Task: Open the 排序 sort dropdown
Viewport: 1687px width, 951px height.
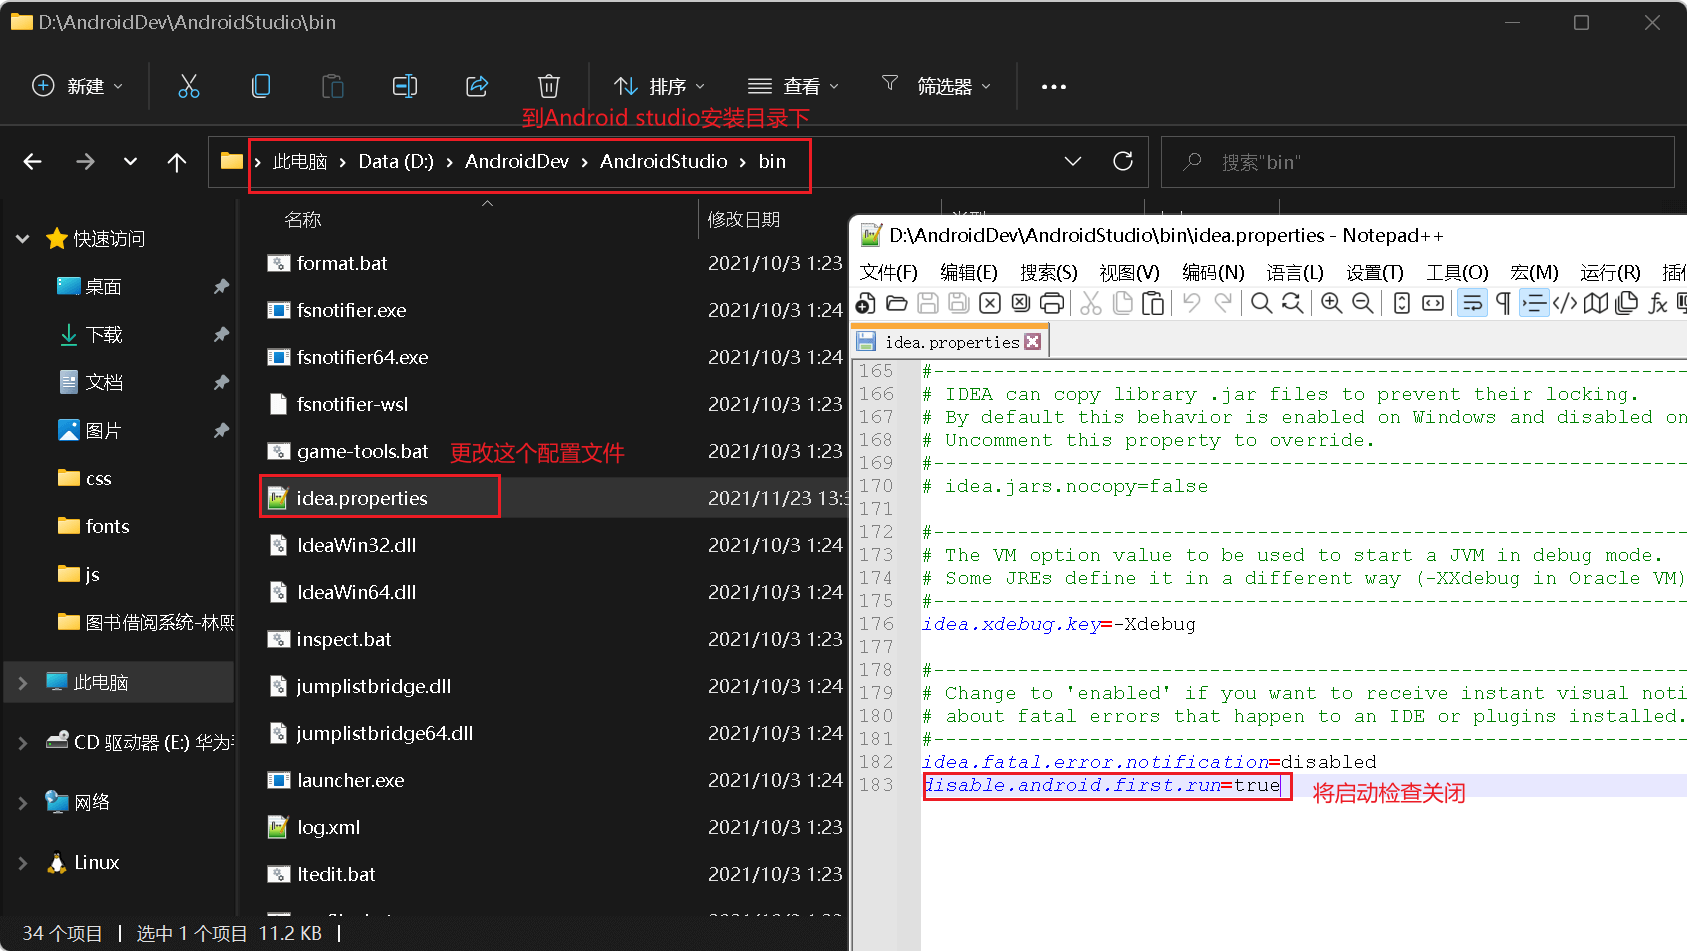Action: [x=660, y=86]
